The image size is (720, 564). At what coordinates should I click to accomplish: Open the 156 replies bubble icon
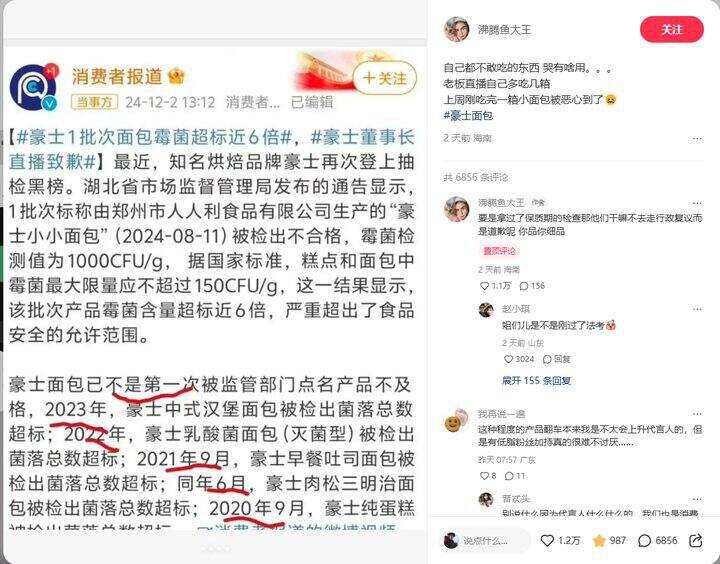[523, 286]
